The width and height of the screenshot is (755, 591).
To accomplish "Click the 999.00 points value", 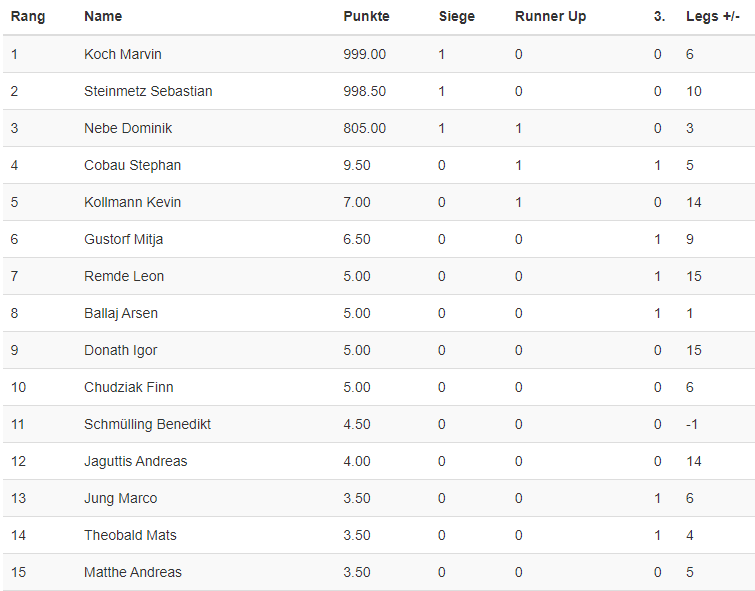I will pos(364,54).
